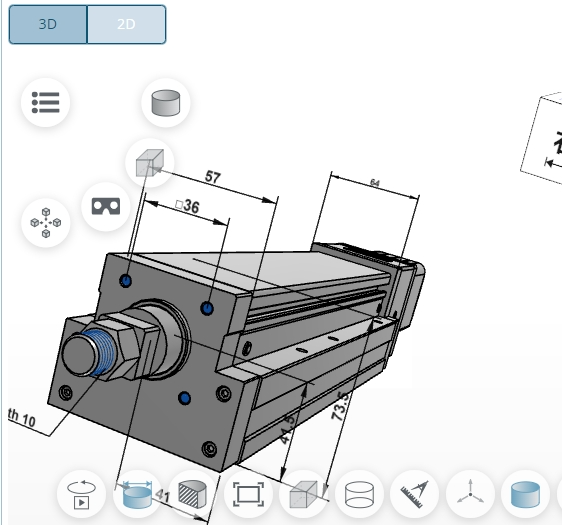562x525 pixels.
Task: Switch to the 3D view tab
Action: point(48,24)
